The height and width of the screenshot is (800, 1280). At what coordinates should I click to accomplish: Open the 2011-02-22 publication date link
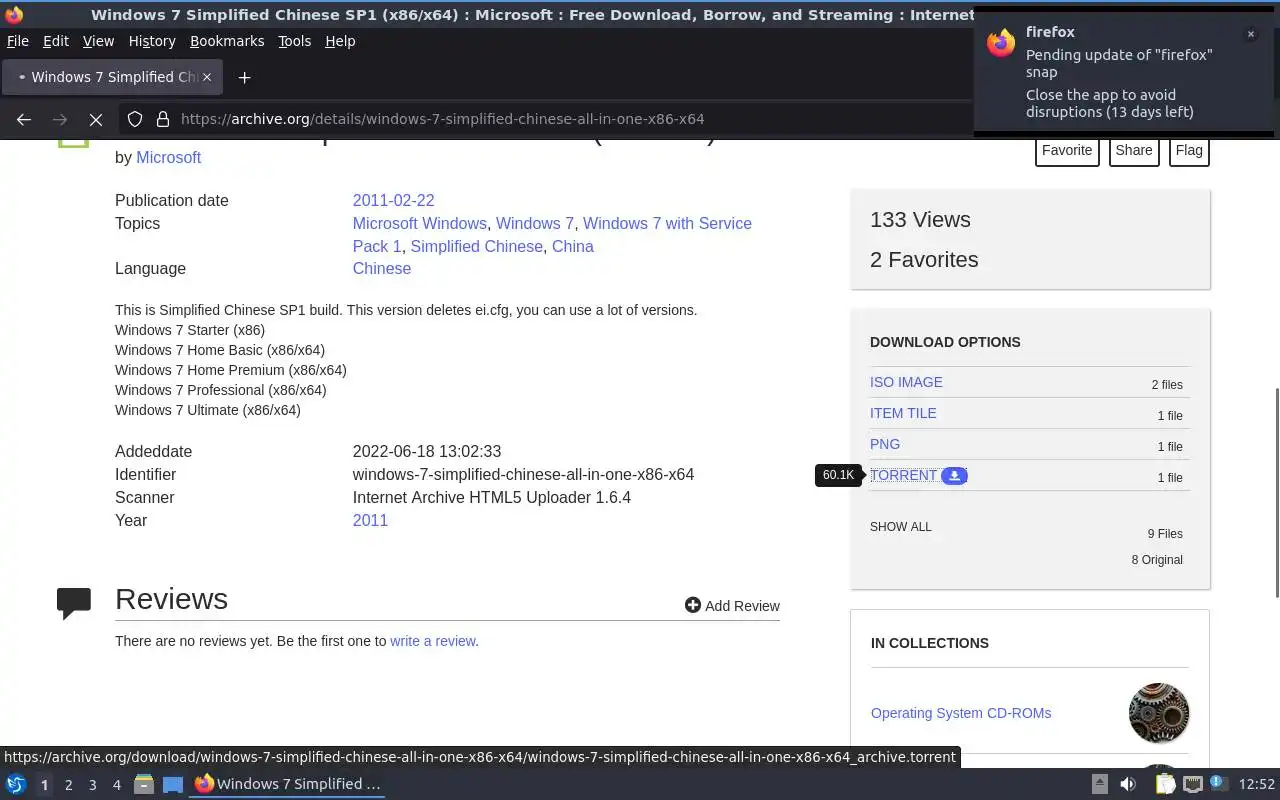point(393,200)
